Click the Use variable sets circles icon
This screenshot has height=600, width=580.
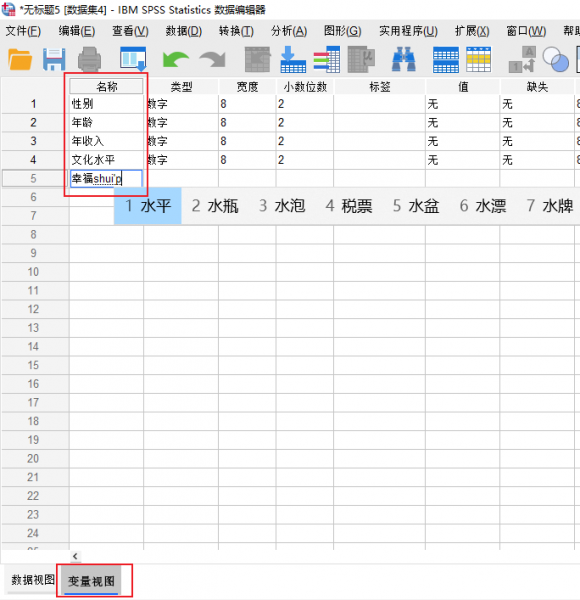click(x=556, y=60)
